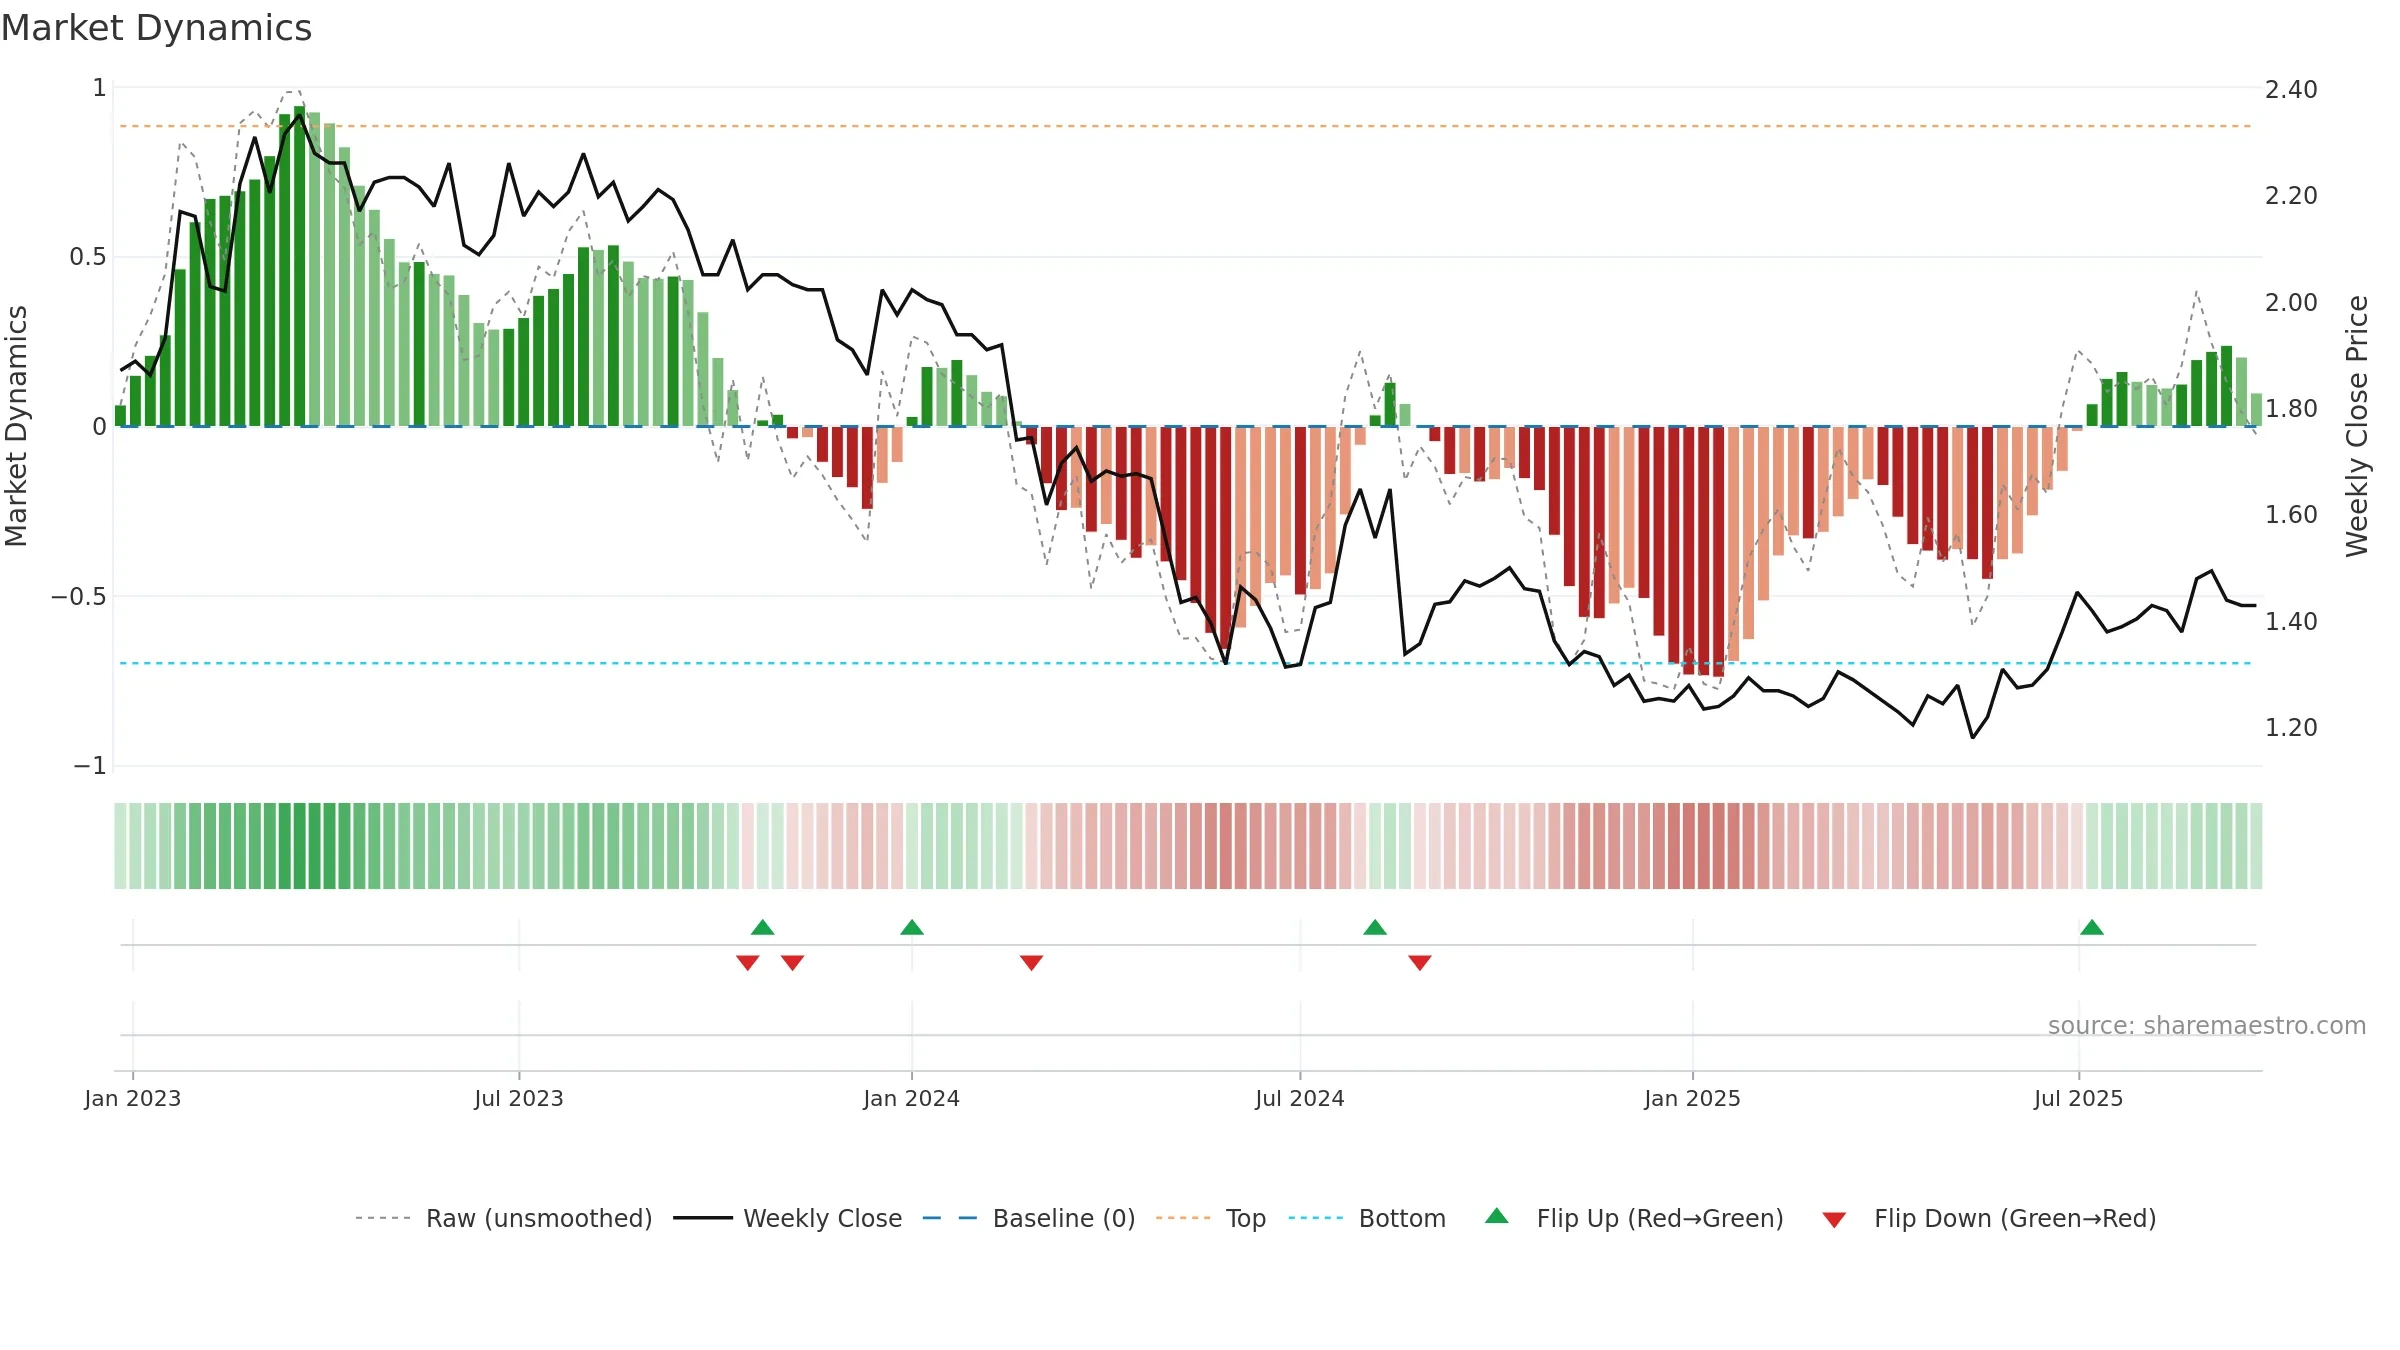Click the Market Dynamics chart title

156,28
